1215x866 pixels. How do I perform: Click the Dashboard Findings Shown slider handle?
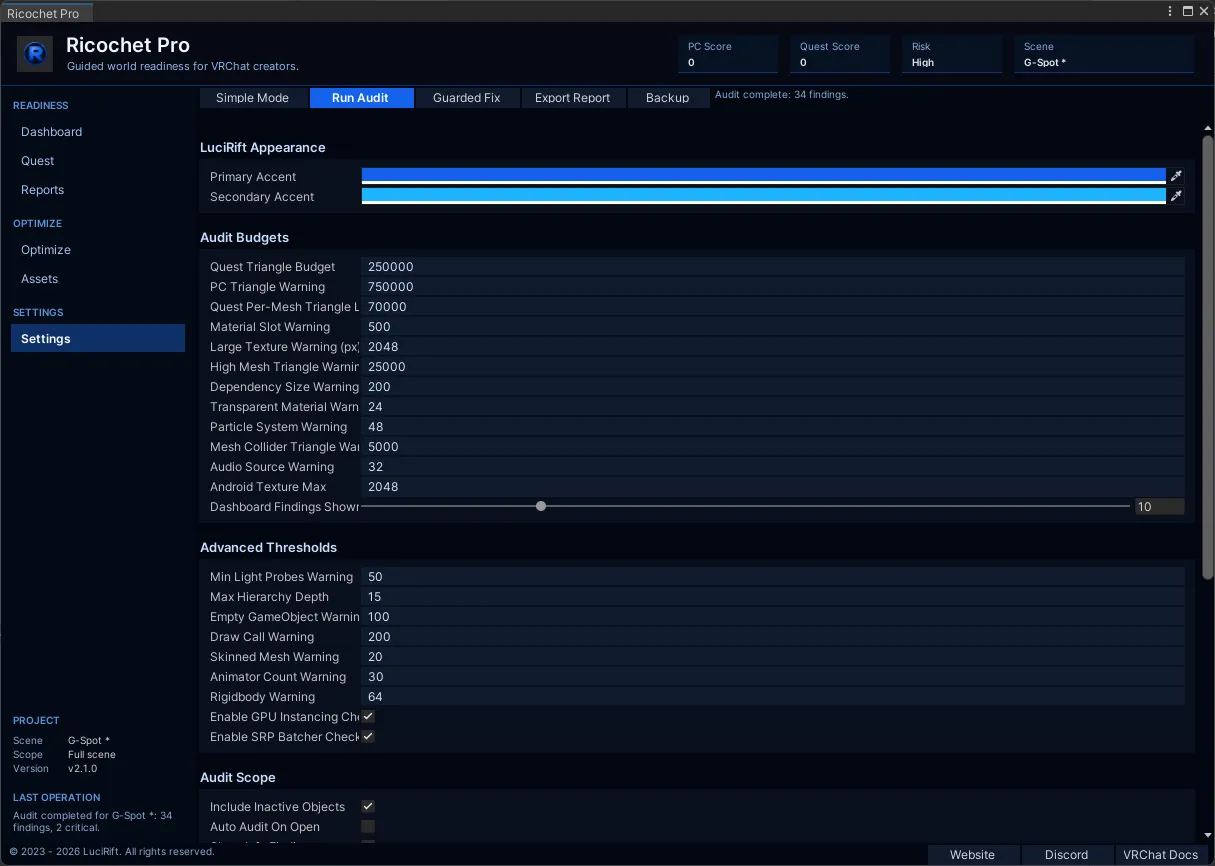tap(541, 506)
